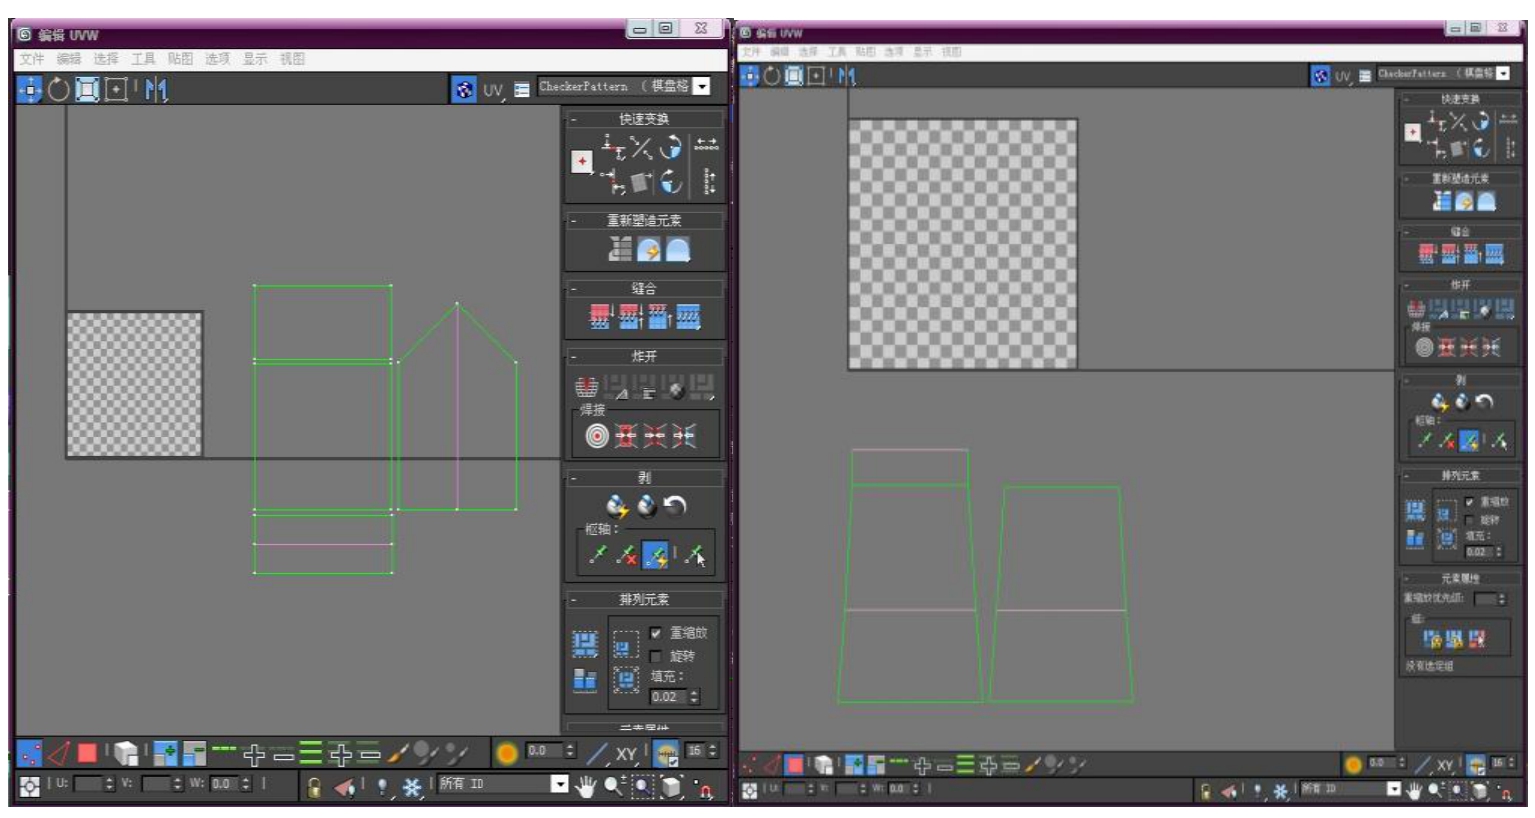Open 工具 menu in left UVW window

[143, 59]
